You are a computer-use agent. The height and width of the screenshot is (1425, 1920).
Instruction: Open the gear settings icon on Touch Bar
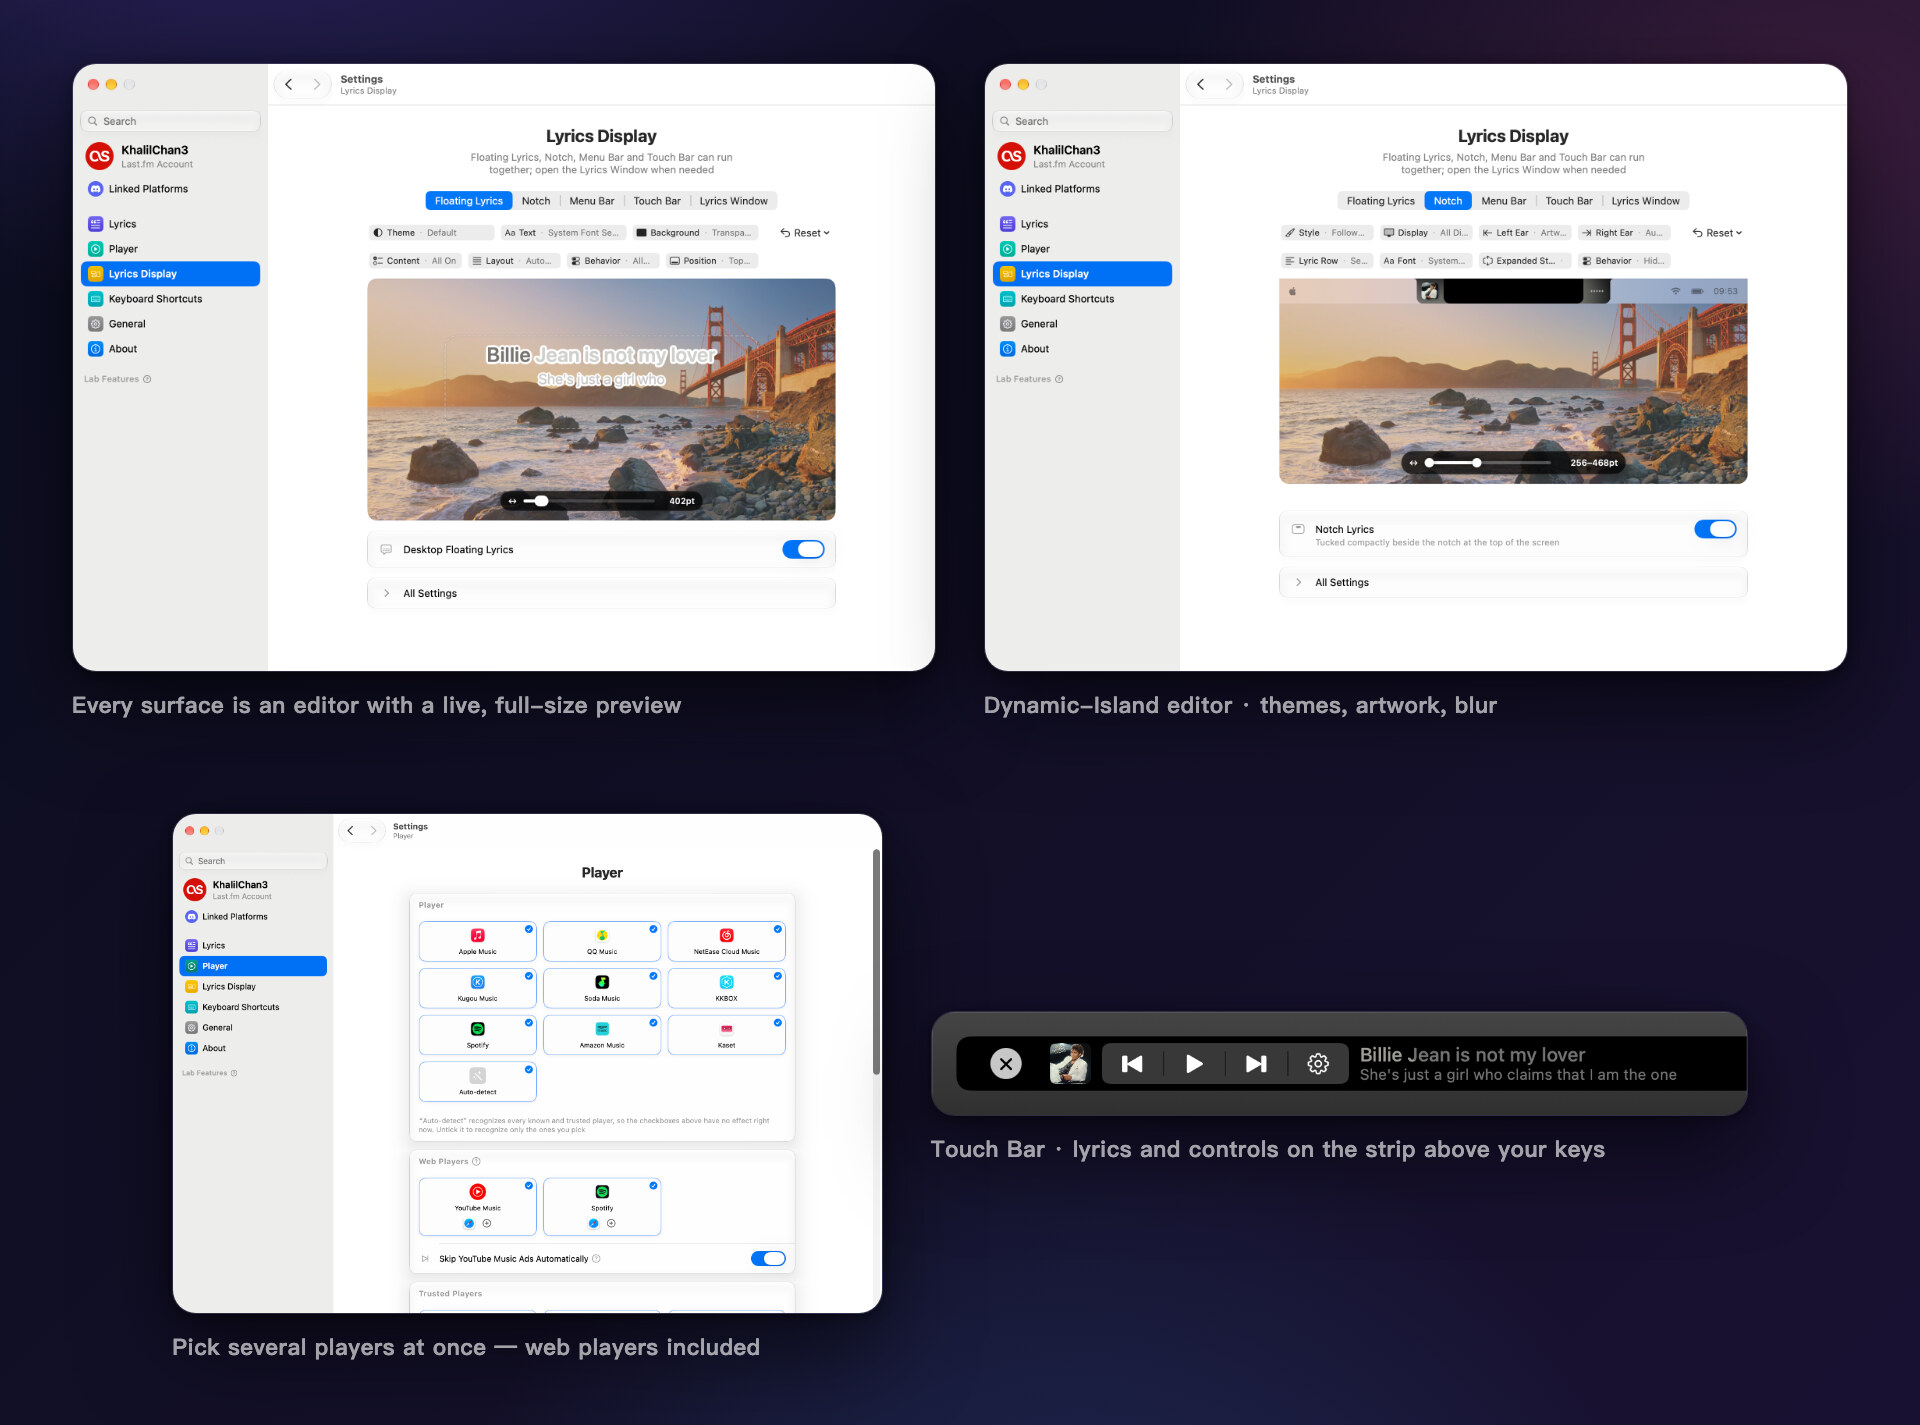click(1318, 1064)
